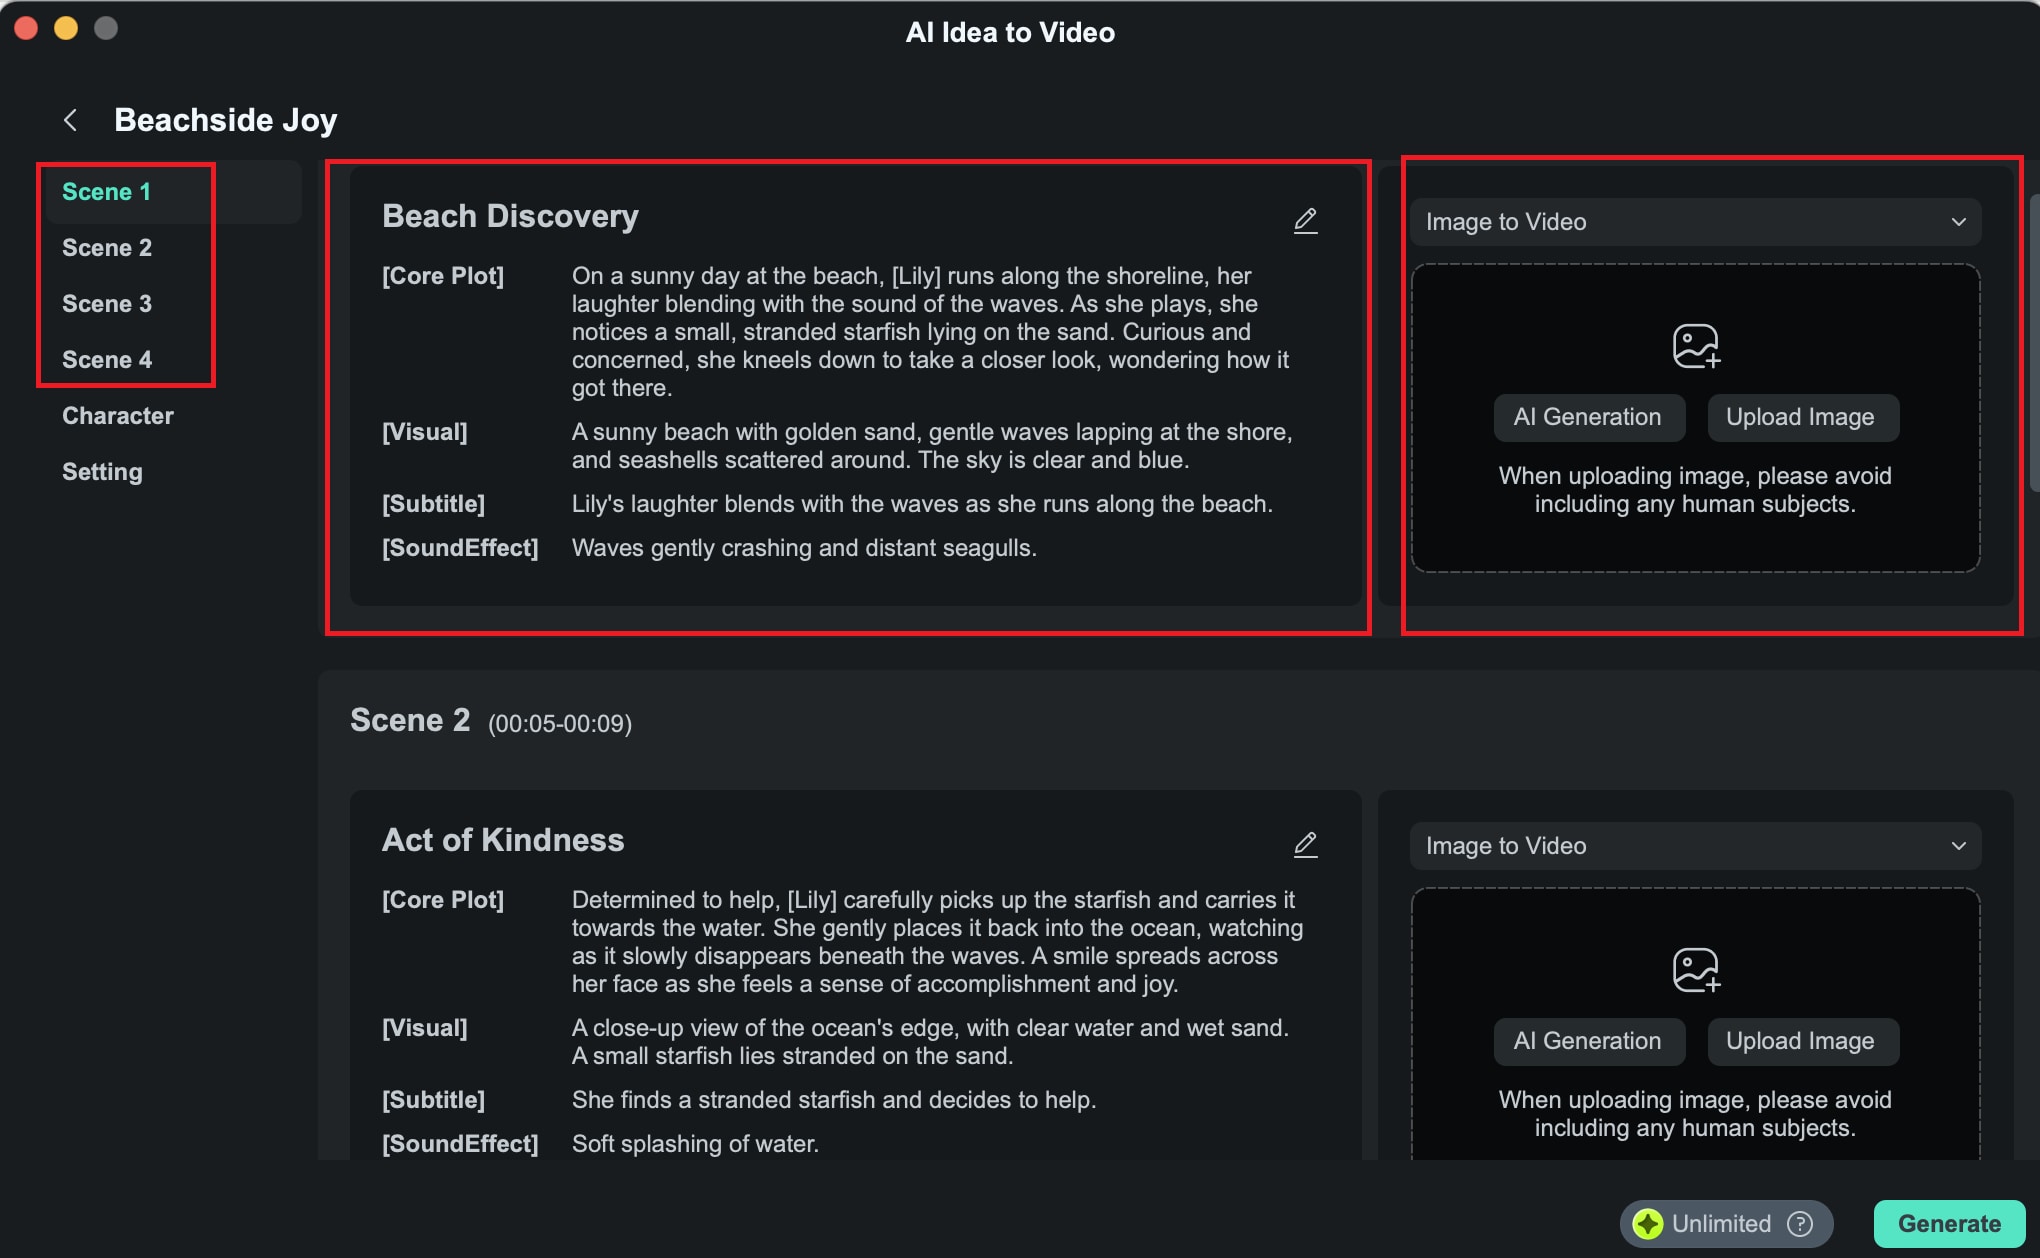Click the green credits icon beside Unlimited
The width and height of the screenshot is (2040, 1258).
pos(1648,1224)
